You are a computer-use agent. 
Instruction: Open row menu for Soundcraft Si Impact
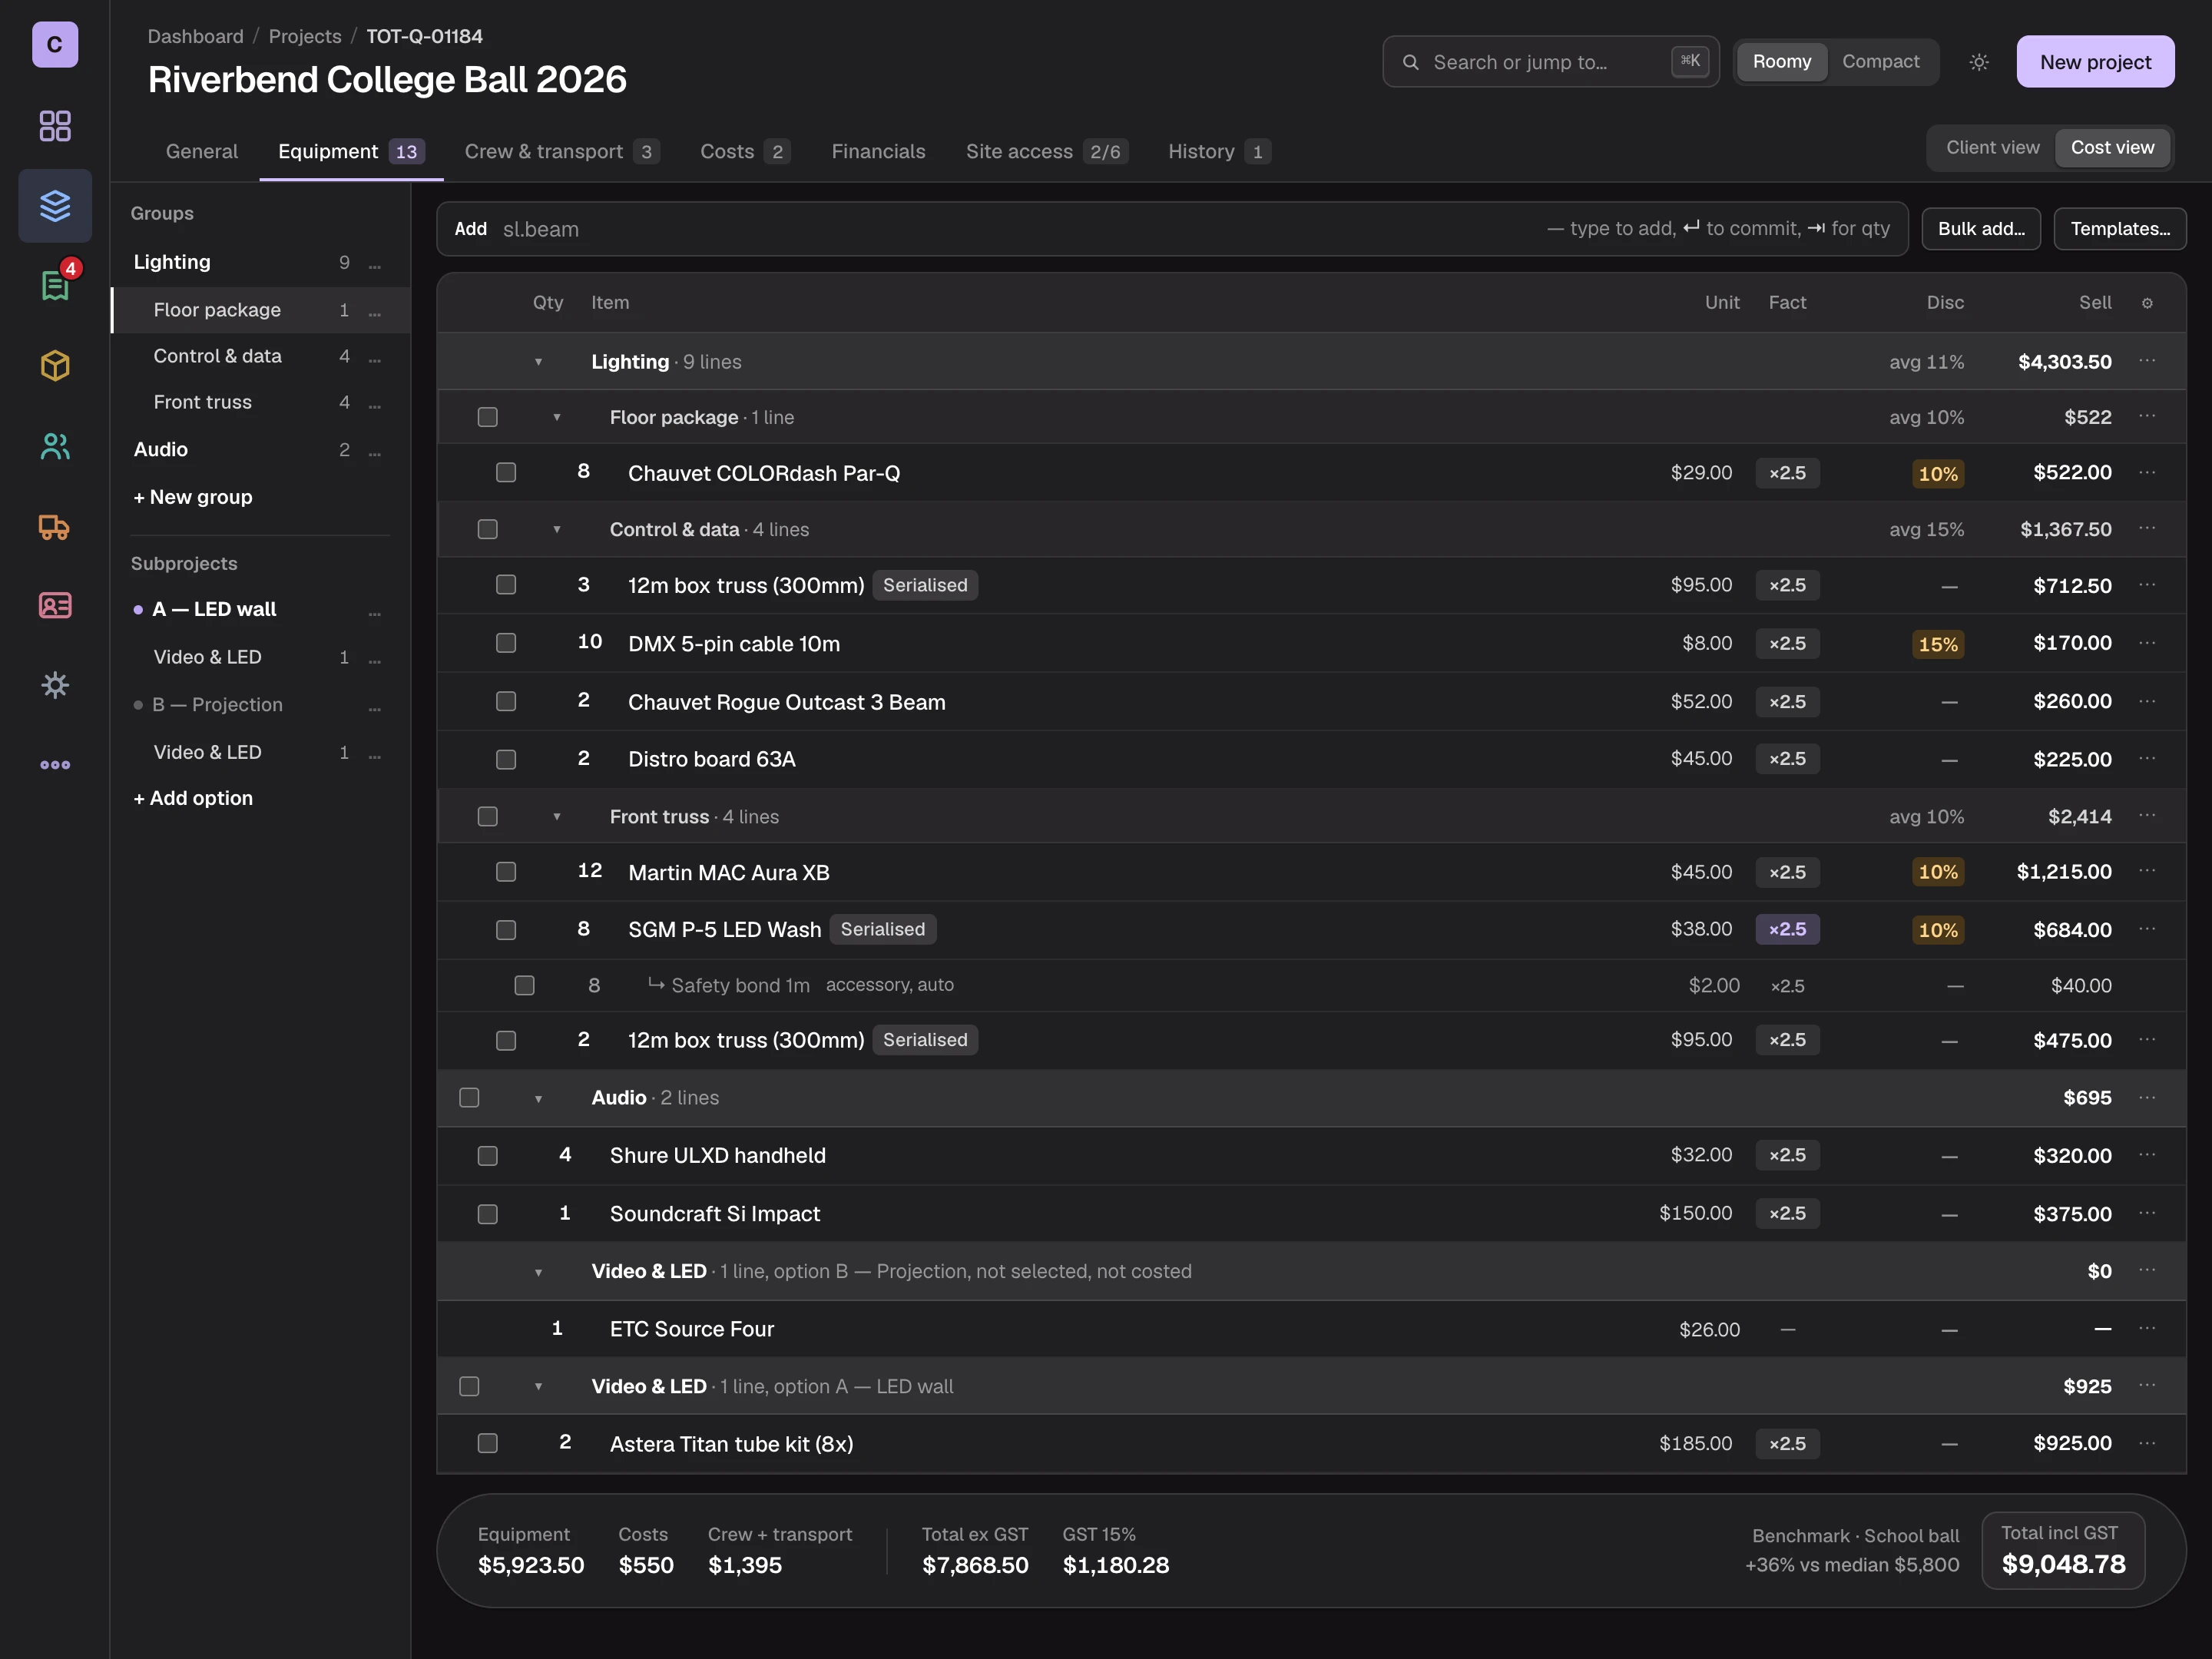[x=2147, y=1213]
